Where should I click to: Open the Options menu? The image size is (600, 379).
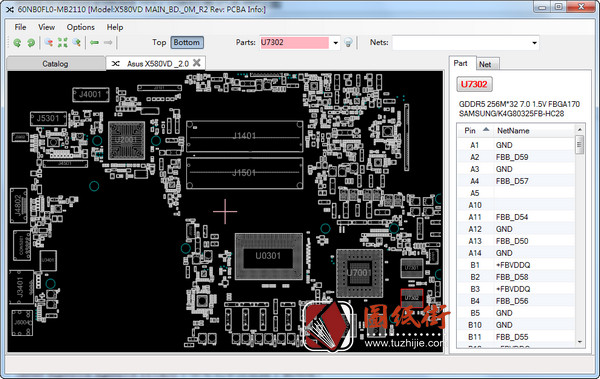pyautogui.click(x=80, y=27)
